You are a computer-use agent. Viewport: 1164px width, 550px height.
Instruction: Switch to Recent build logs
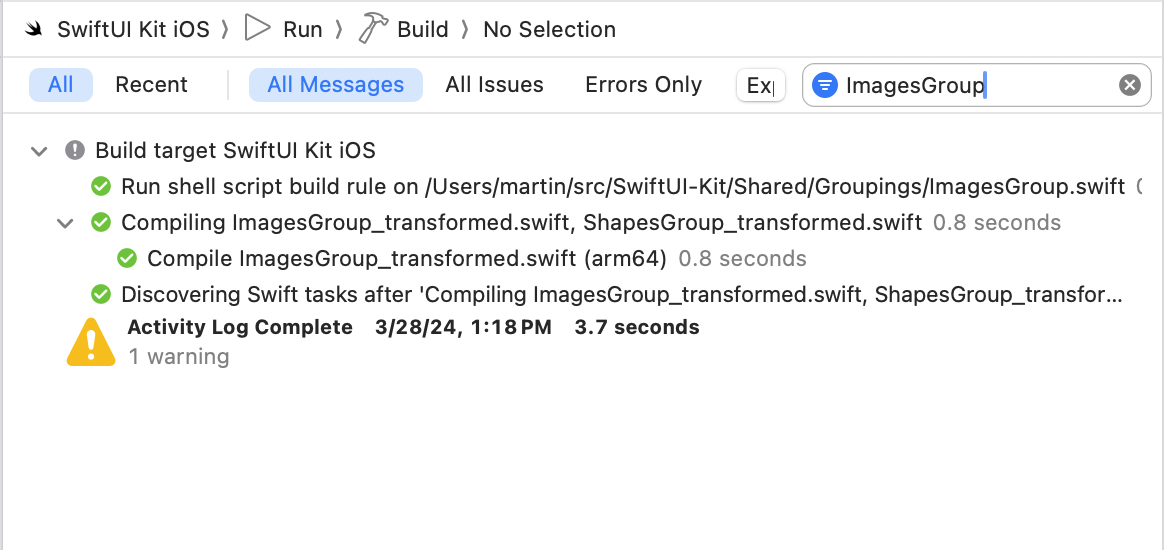pyautogui.click(x=151, y=85)
